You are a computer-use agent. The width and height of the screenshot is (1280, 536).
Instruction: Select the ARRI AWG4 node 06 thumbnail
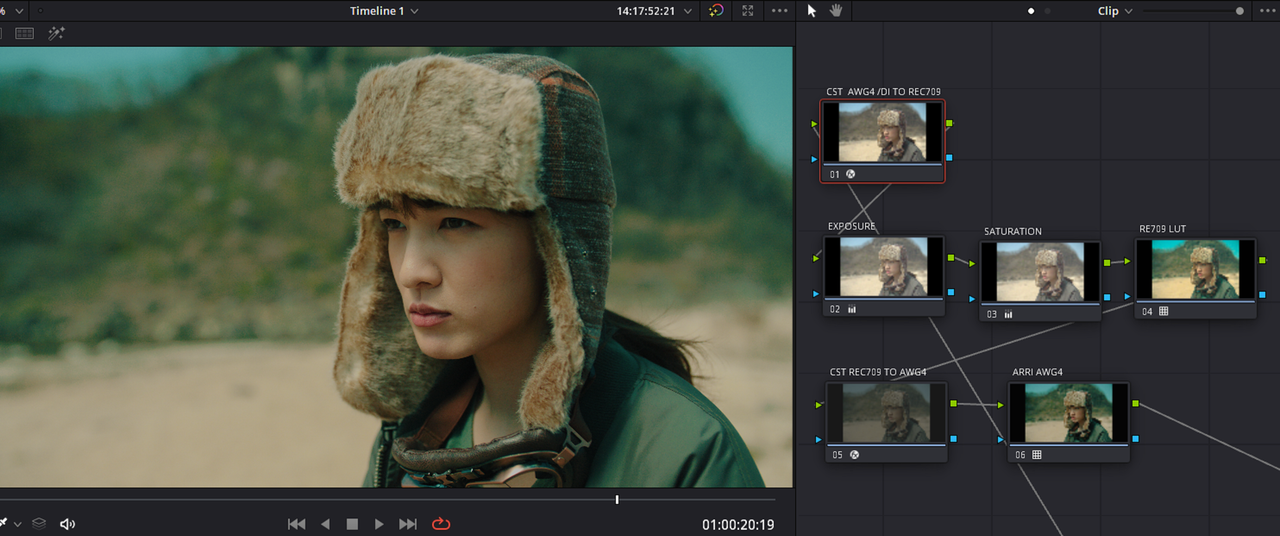pyautogui.click(x=1068, y=414)
